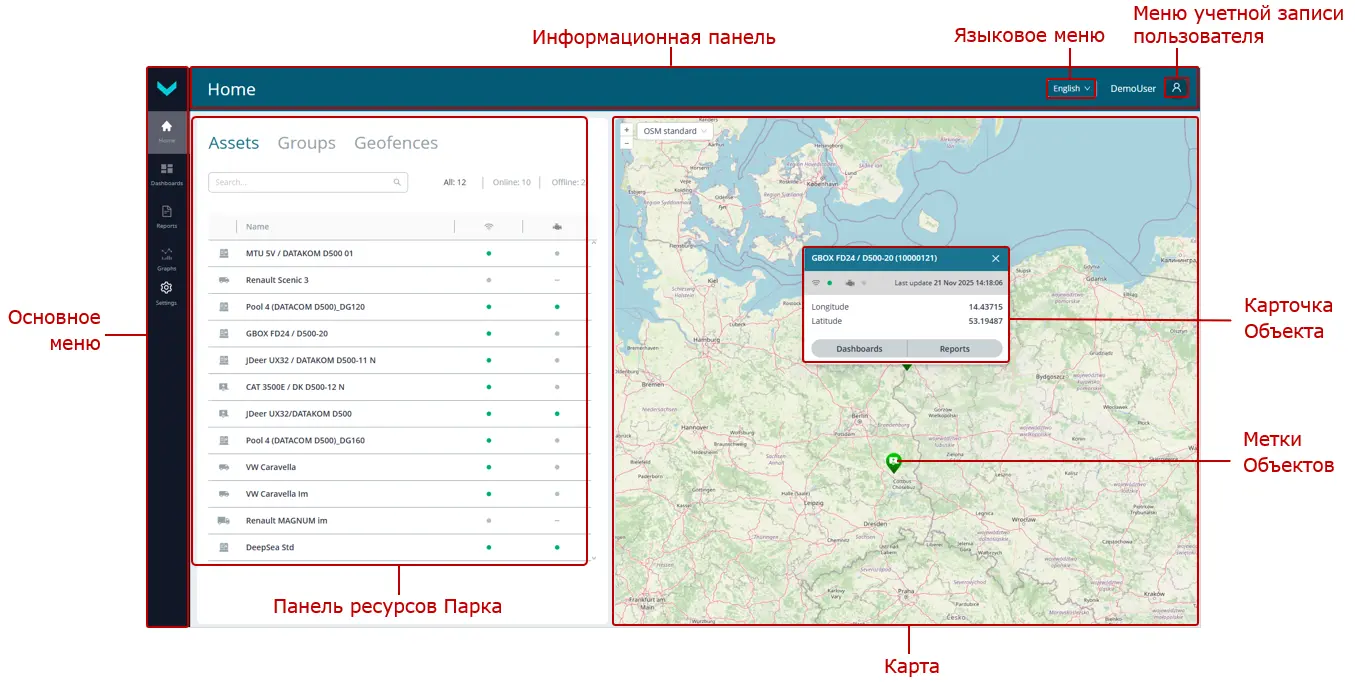Switch to the Groups tab
This screenshot has height=682, width=1355.
click(306, 143)
